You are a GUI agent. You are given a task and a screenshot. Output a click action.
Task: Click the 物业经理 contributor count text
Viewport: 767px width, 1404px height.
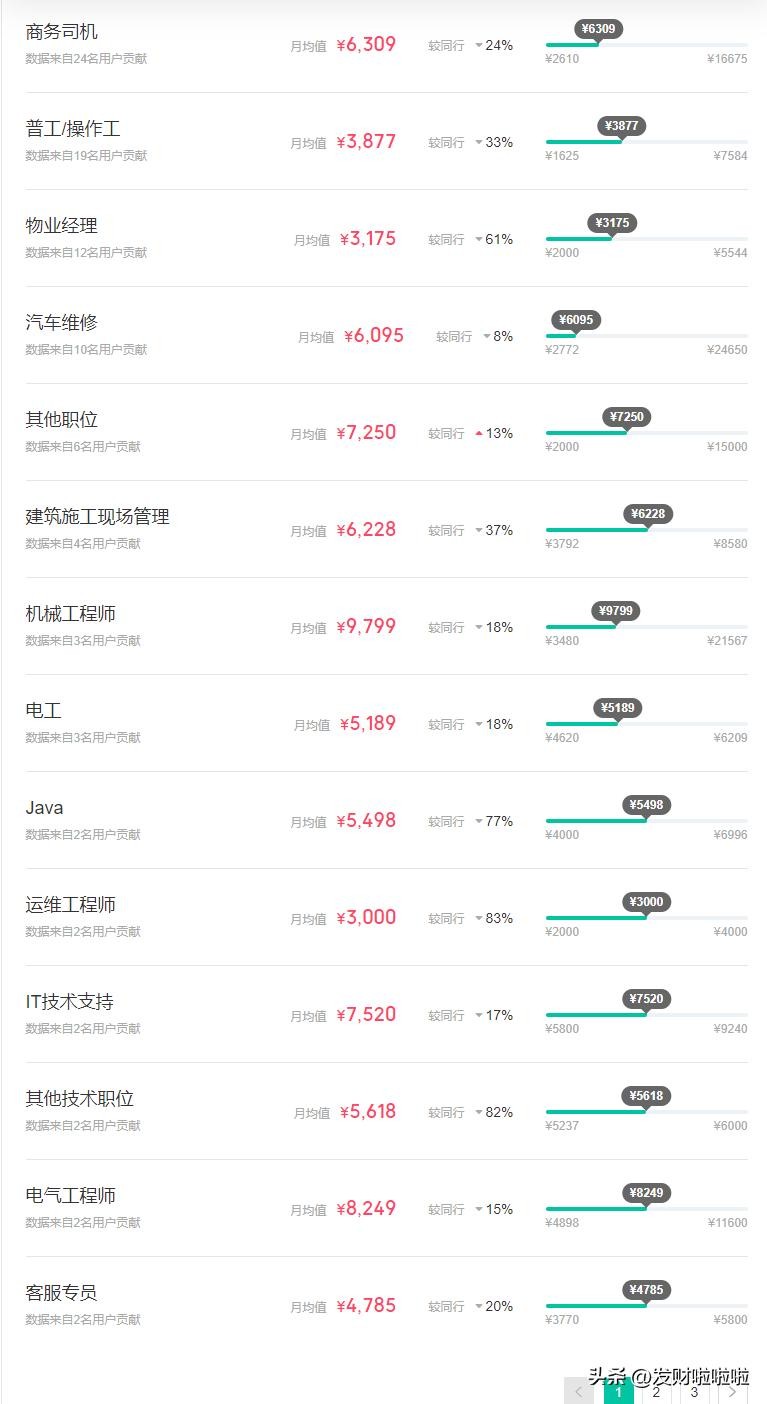point(86,253)
